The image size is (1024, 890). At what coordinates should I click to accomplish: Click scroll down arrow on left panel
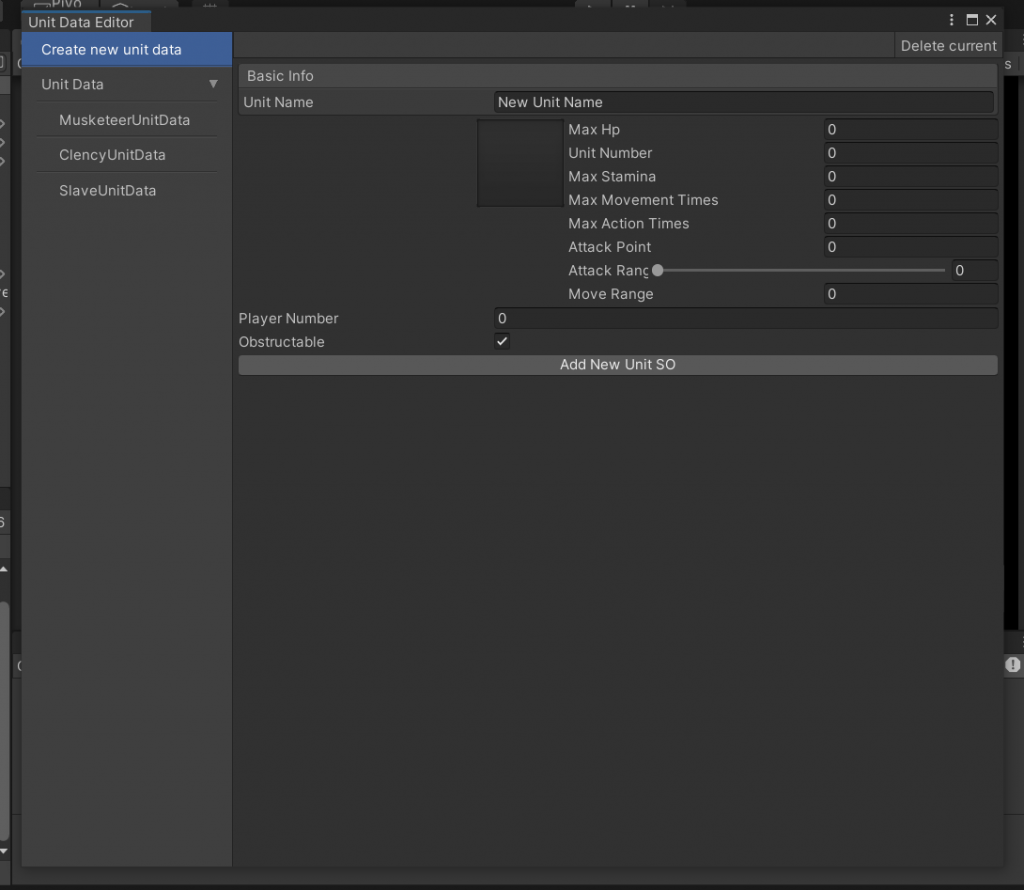coord(4,851)
